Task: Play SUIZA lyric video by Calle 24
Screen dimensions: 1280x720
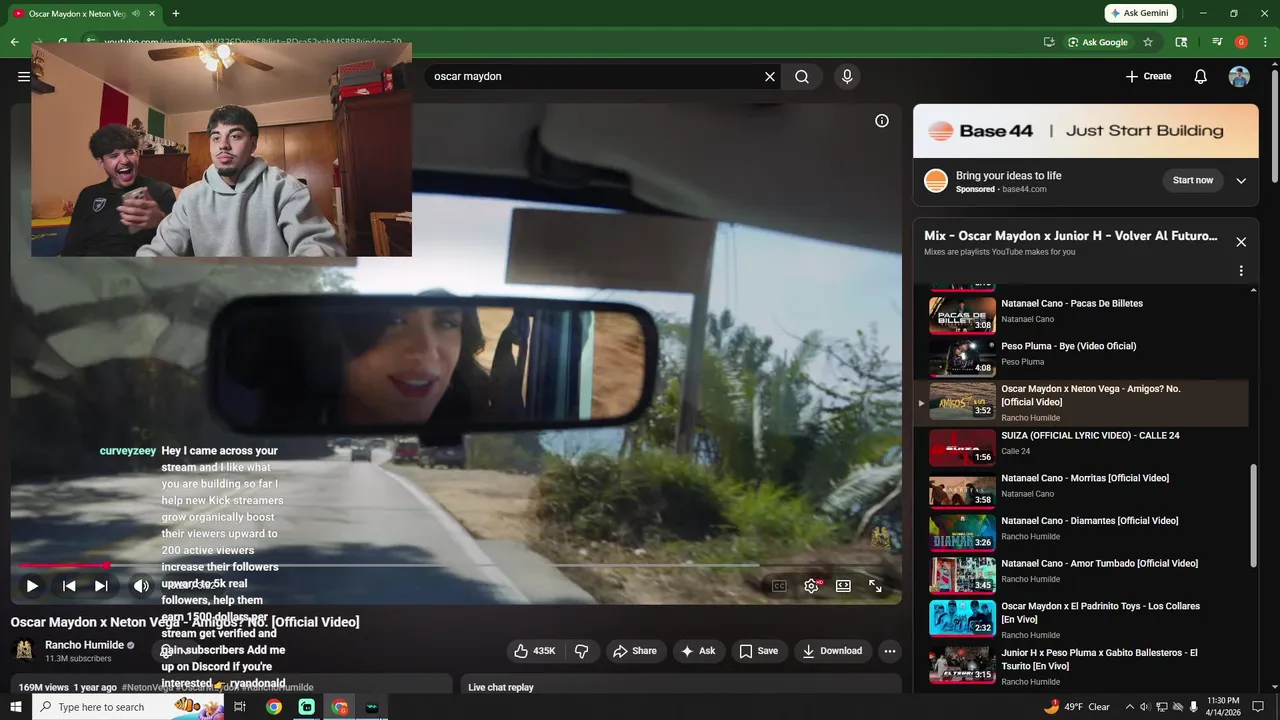Action: pyautogui.click(x=1083, y=447)
